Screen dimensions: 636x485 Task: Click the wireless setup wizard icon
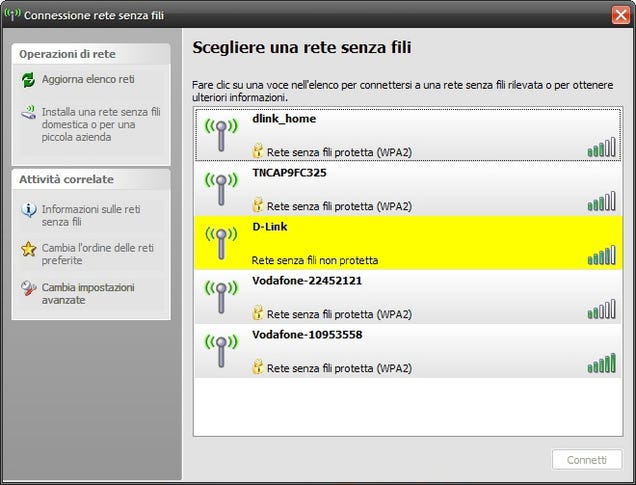28,112
